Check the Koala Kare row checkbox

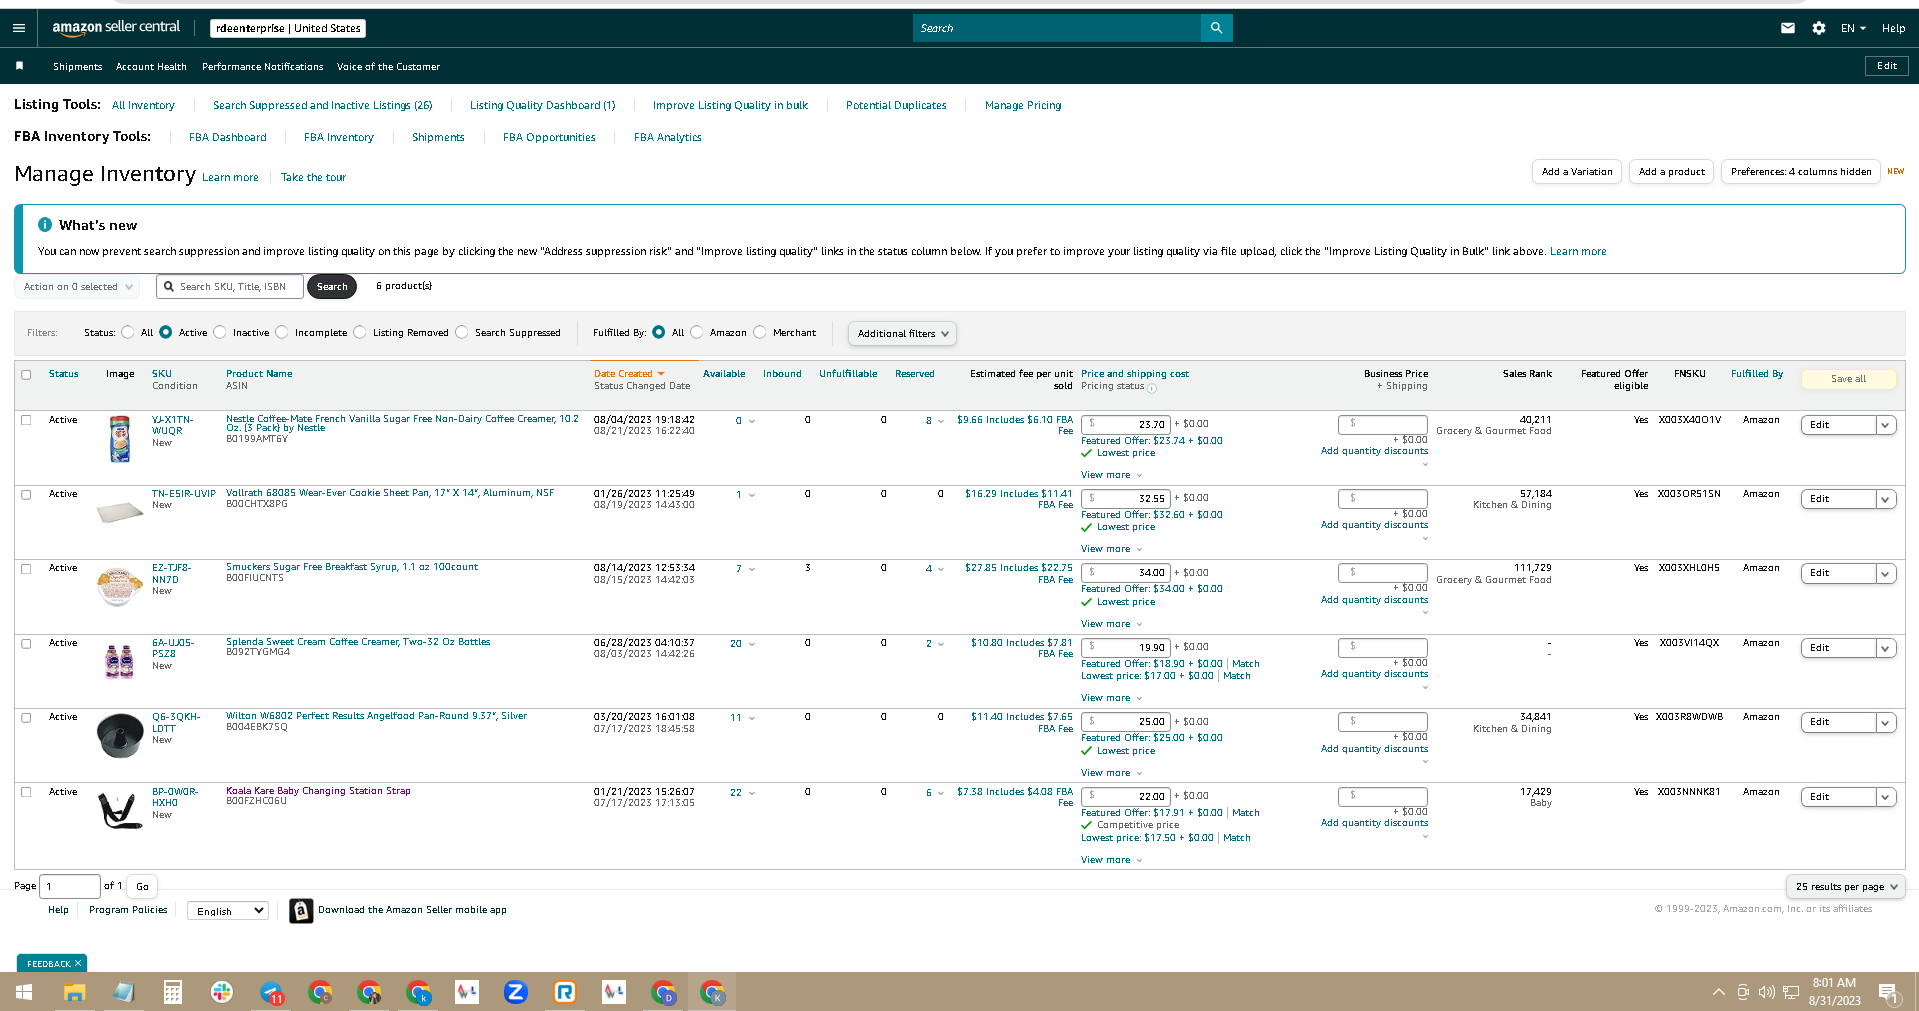(x=26, y=792)
